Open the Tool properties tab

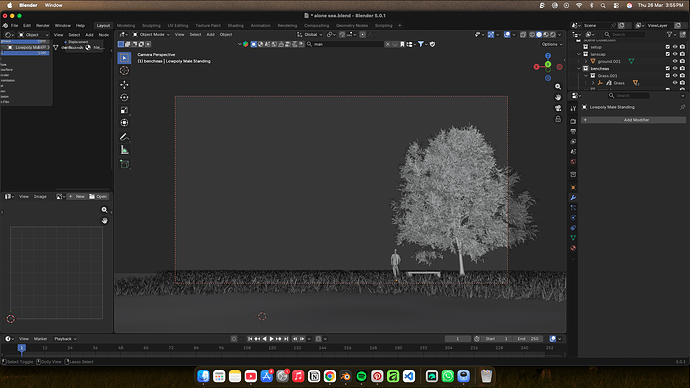(573, 108)
